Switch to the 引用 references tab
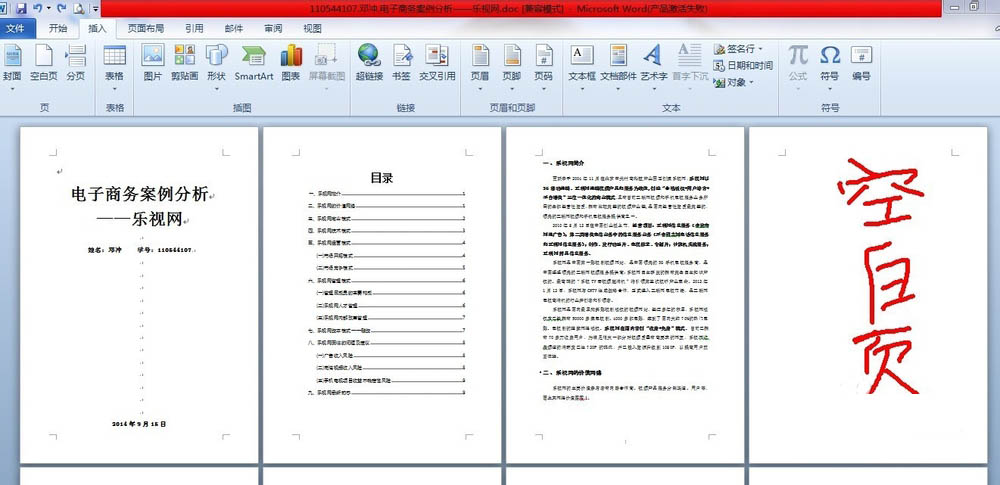 [195, 29]
